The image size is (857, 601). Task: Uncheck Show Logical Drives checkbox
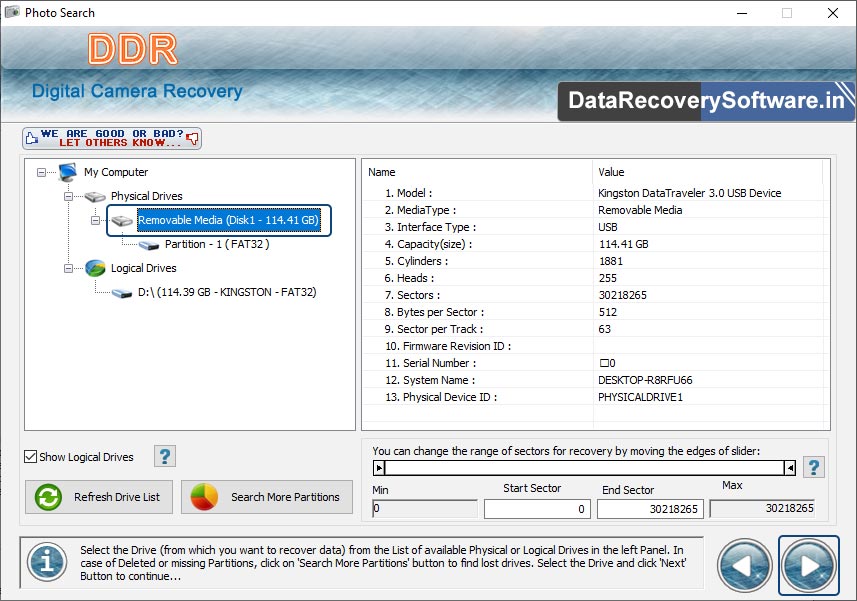coord(31,457)
